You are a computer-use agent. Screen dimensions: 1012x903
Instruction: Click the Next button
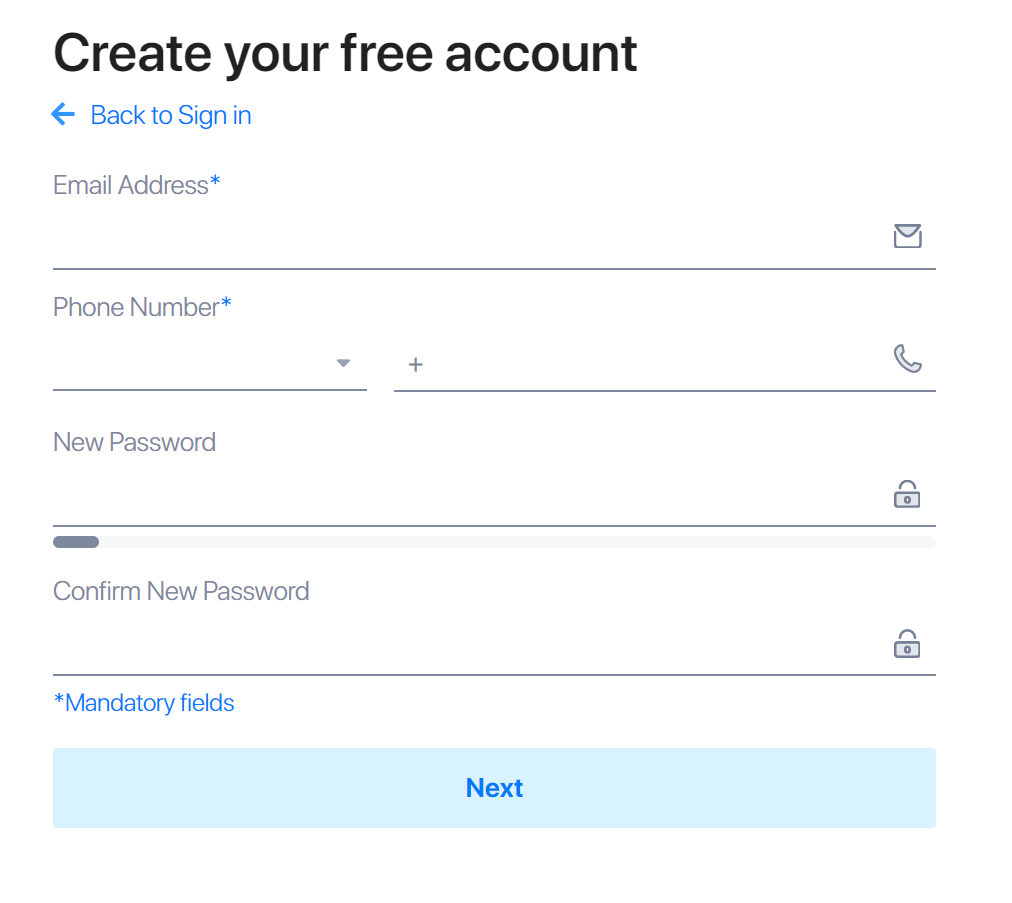tap(494, 788)
